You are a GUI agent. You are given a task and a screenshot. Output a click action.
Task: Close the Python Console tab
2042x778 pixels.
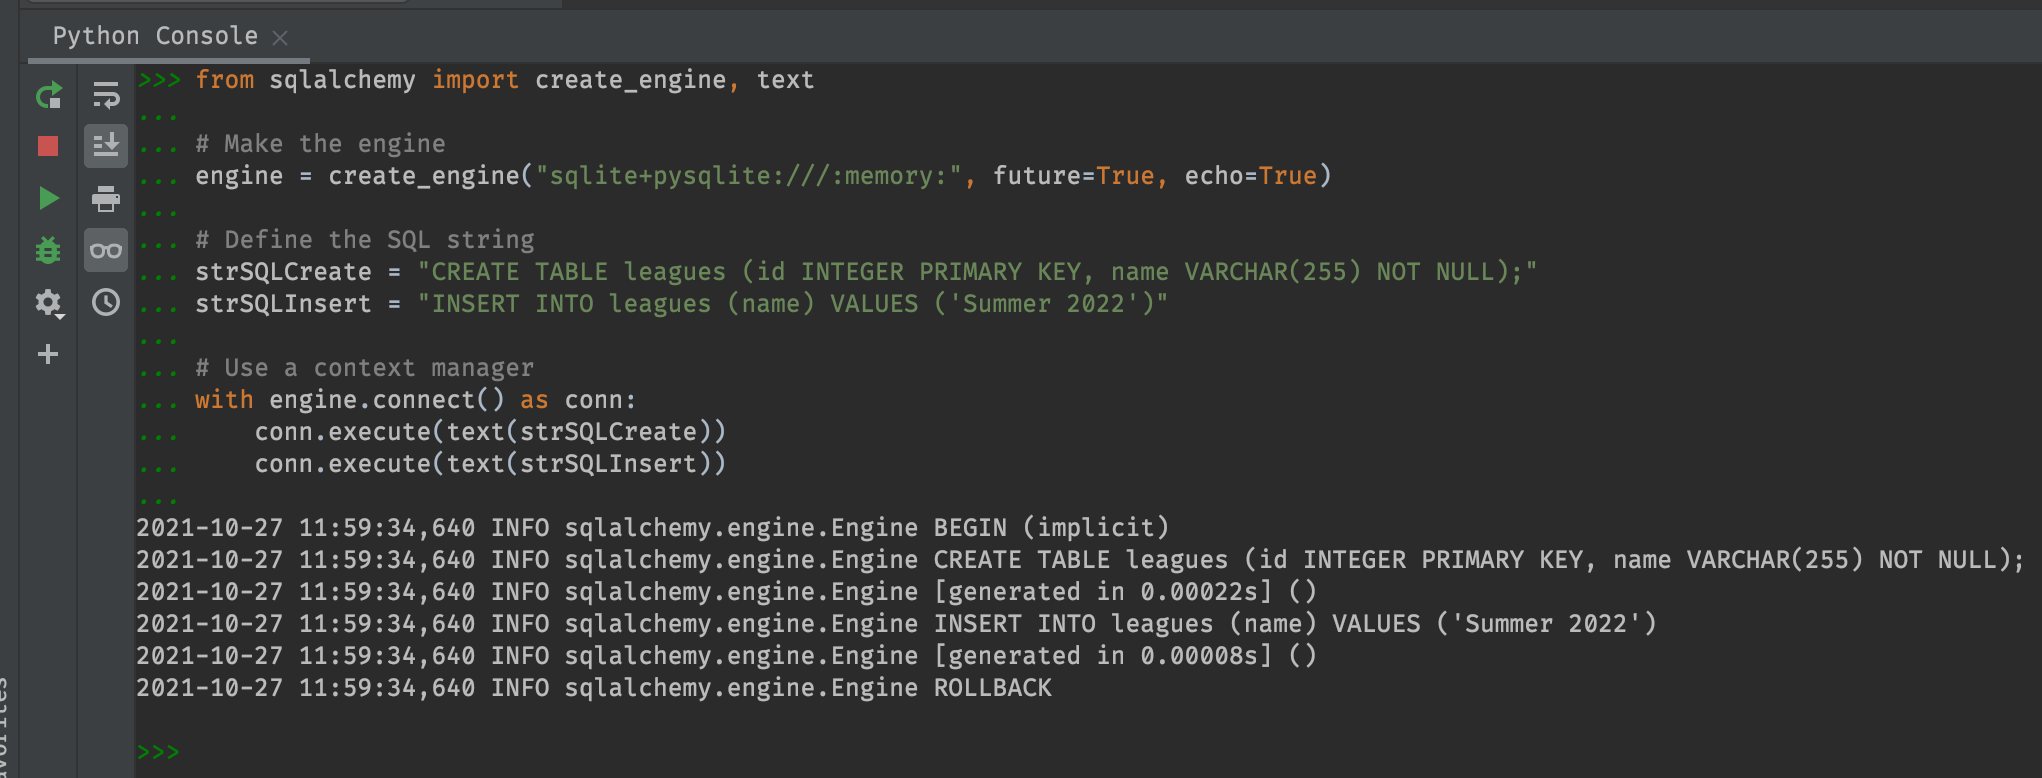point(281,38)
